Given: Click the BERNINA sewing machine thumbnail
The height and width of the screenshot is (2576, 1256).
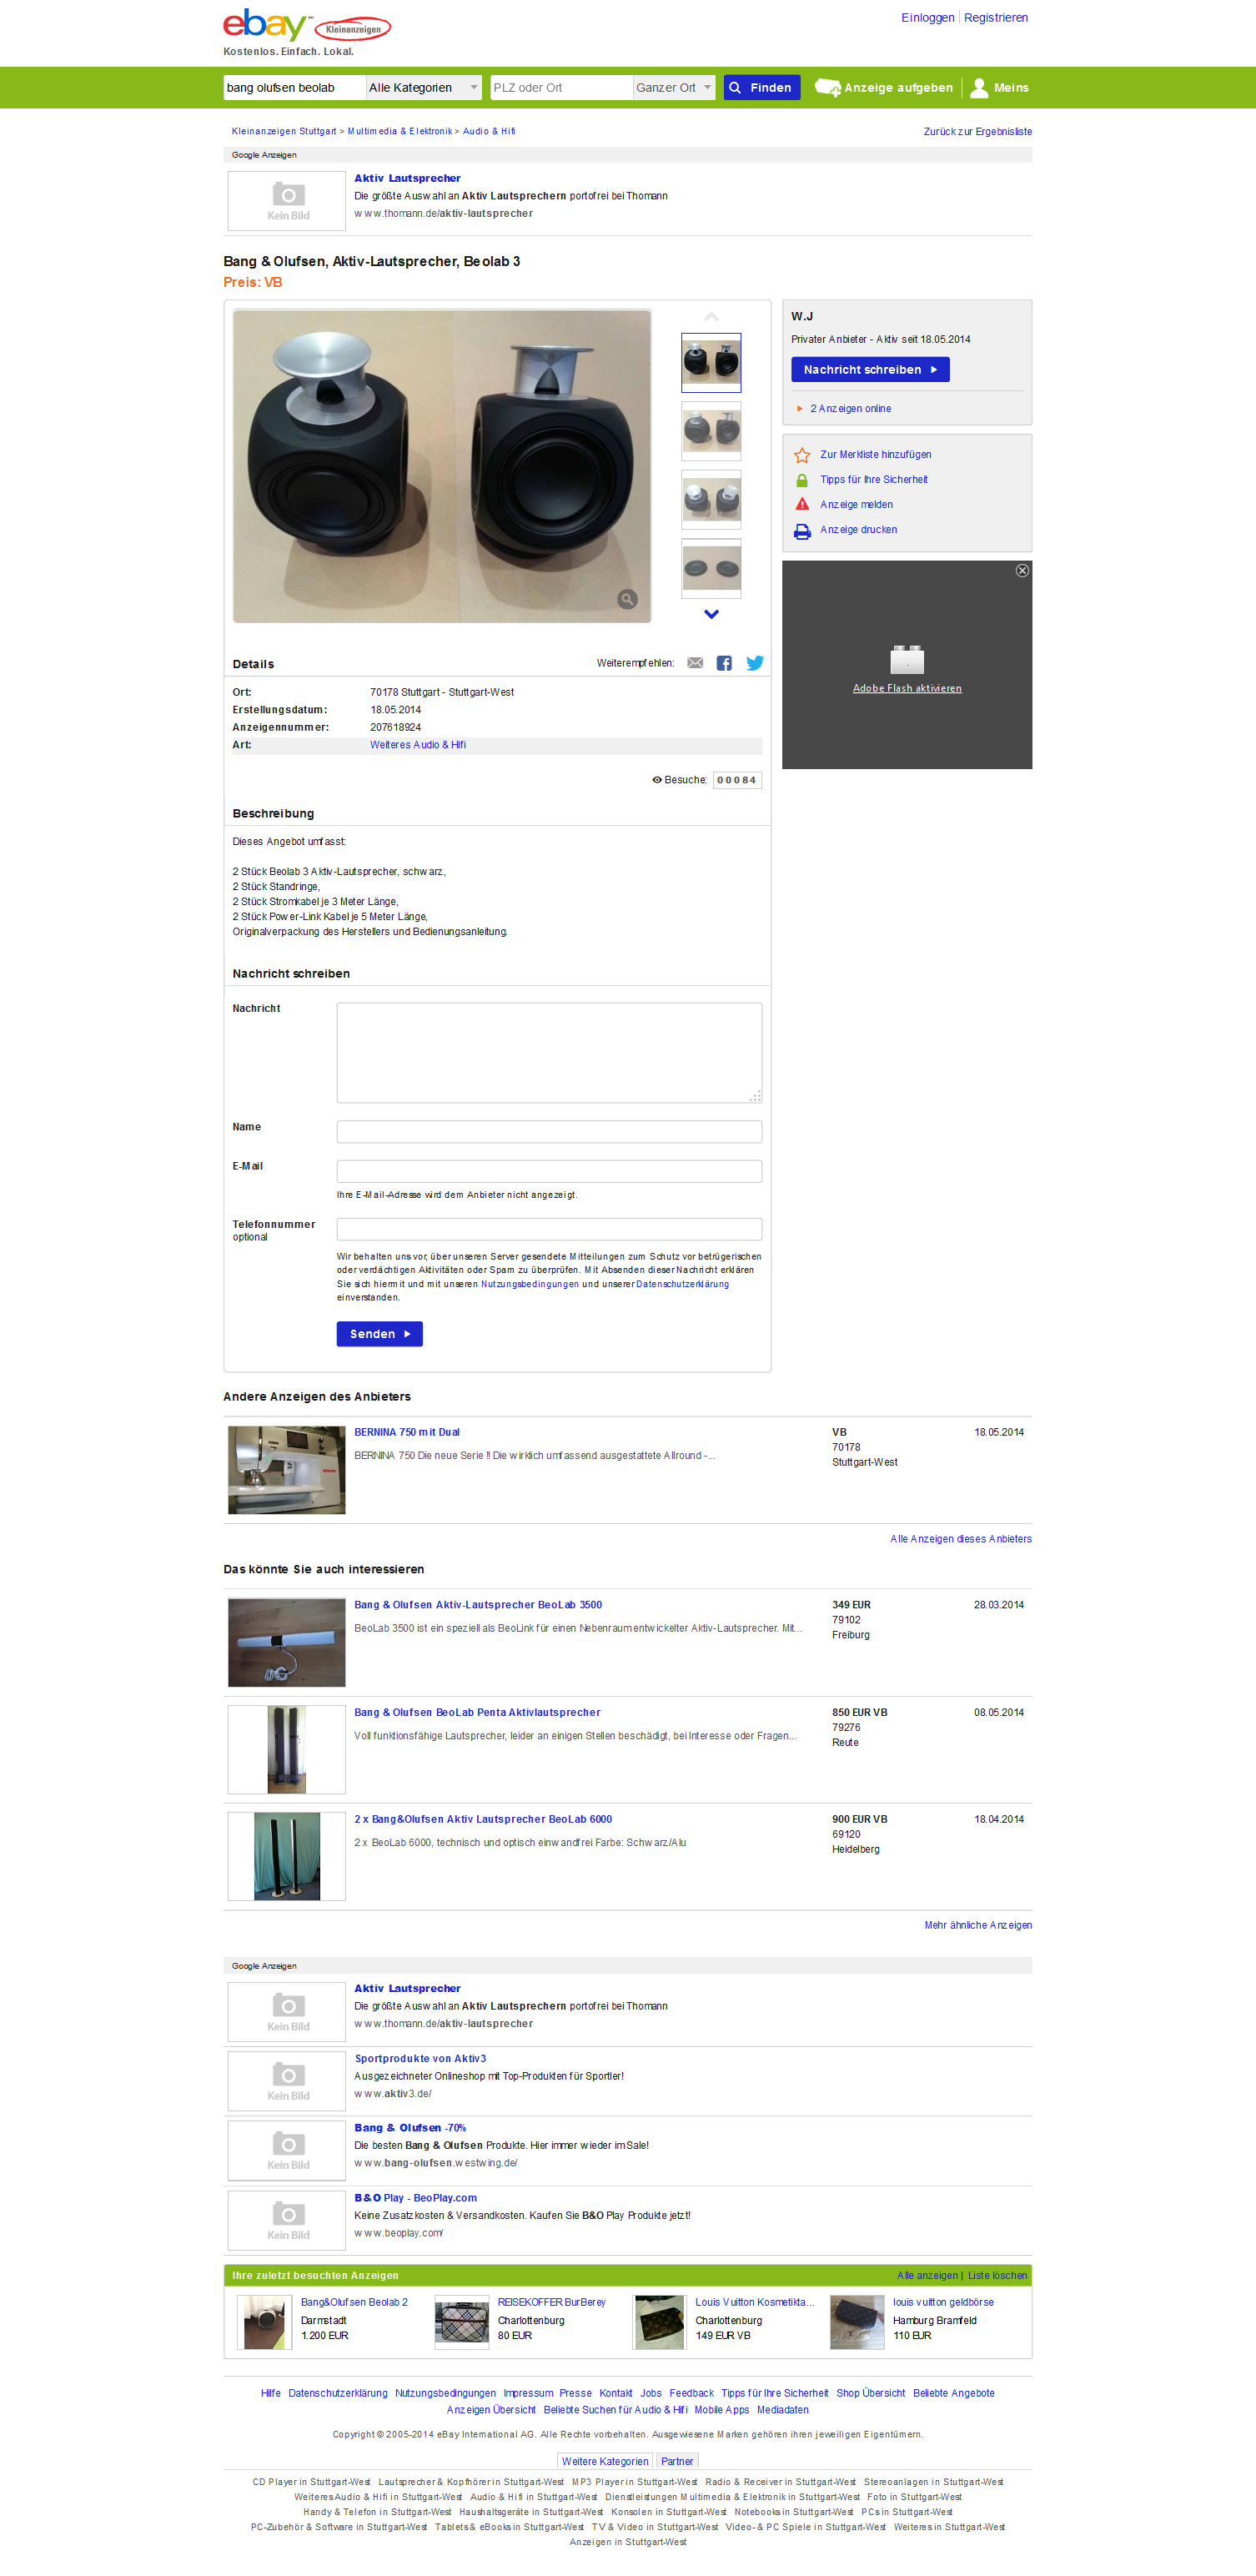Looking at the screenshot, I should (x=286, y=1470).
